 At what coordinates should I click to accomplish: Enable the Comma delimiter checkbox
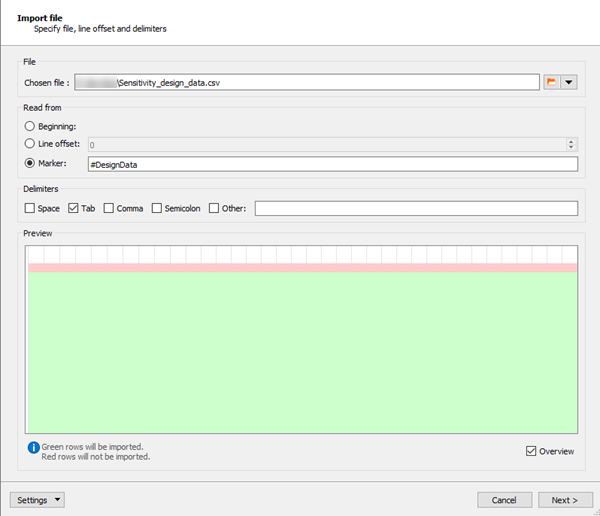click(x=109, y=208)
